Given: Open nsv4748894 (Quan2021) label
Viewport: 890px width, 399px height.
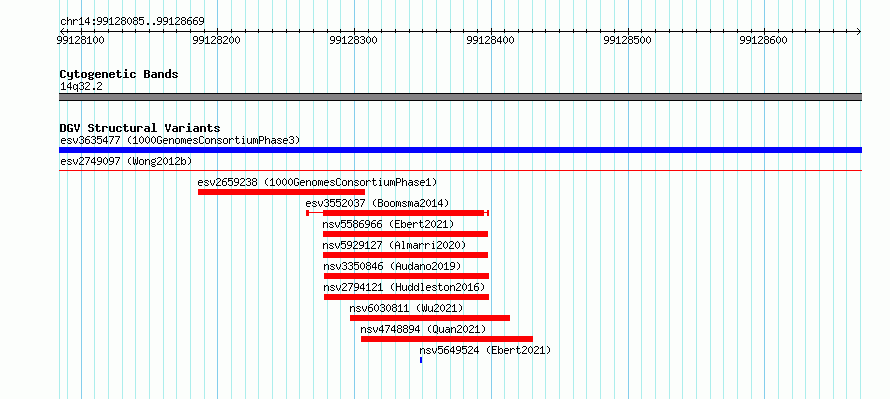Looking at the screenshot, I should click(423, 329).
